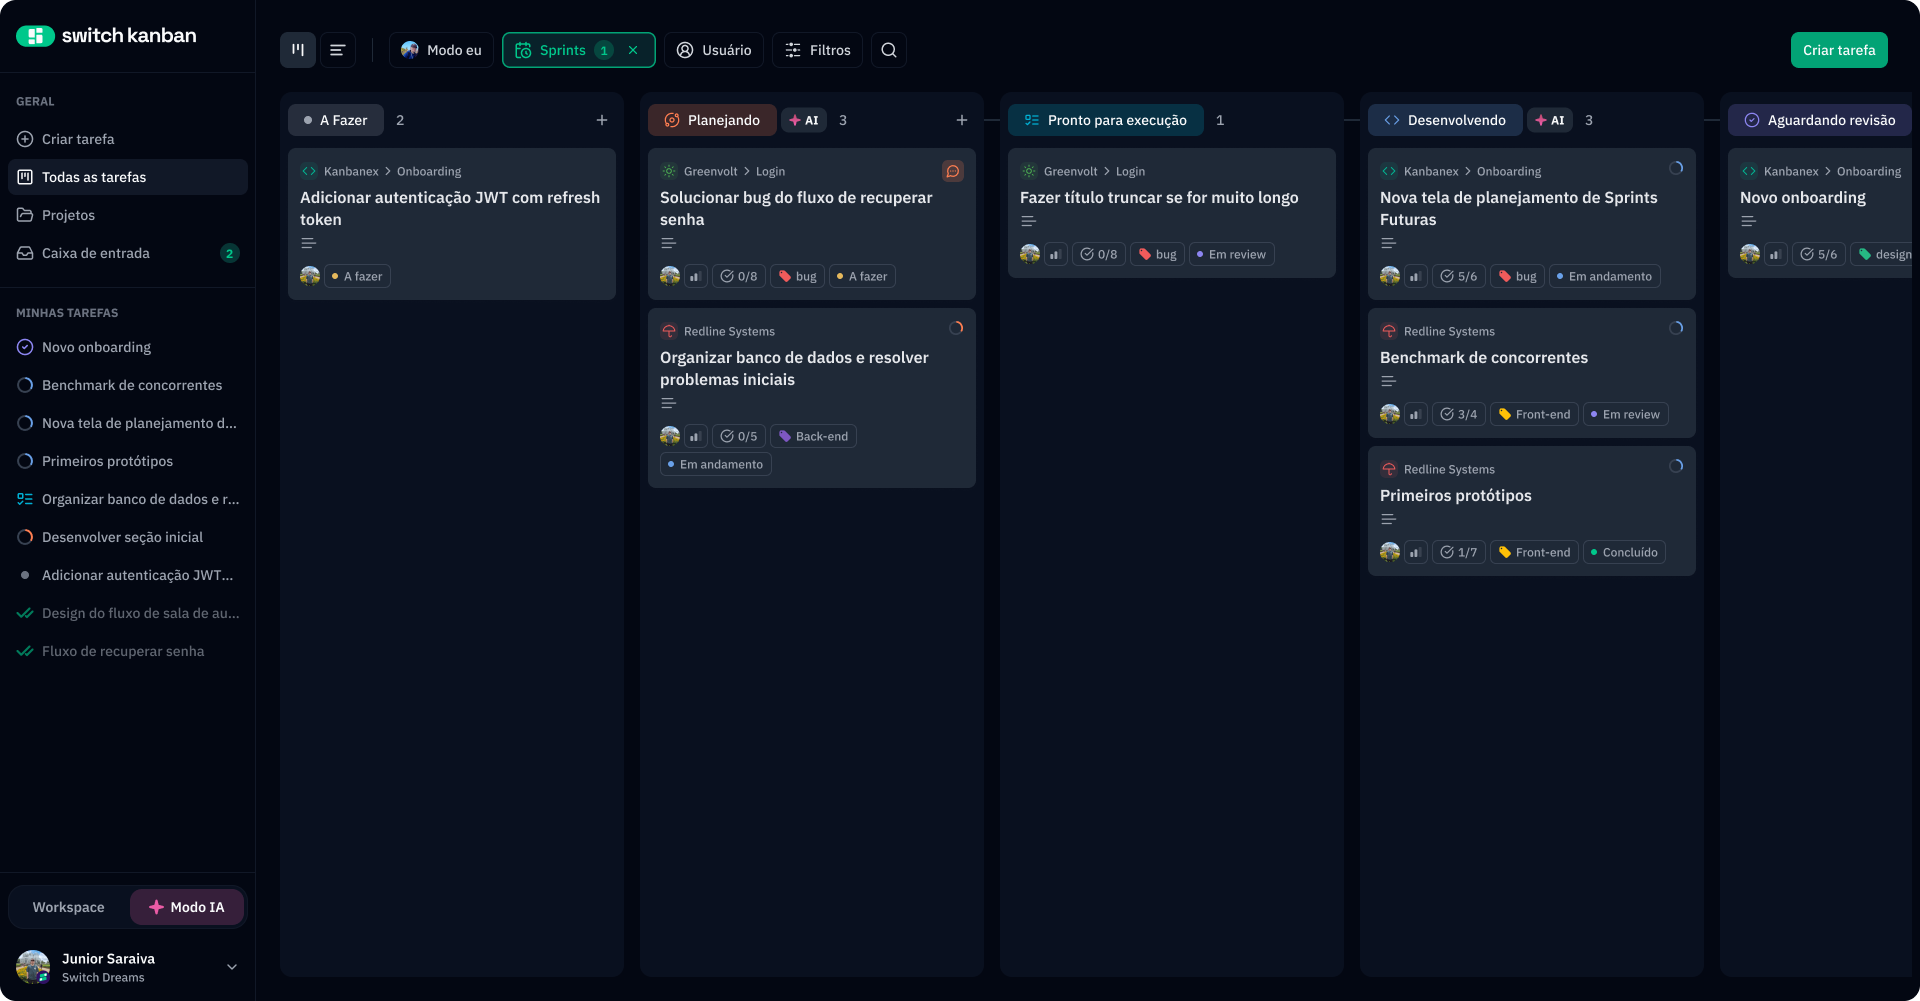Image resolution: width=1920 pixels, height=1001 pixels.
Task: Switch to the list view icon
Action: point(337,49)
